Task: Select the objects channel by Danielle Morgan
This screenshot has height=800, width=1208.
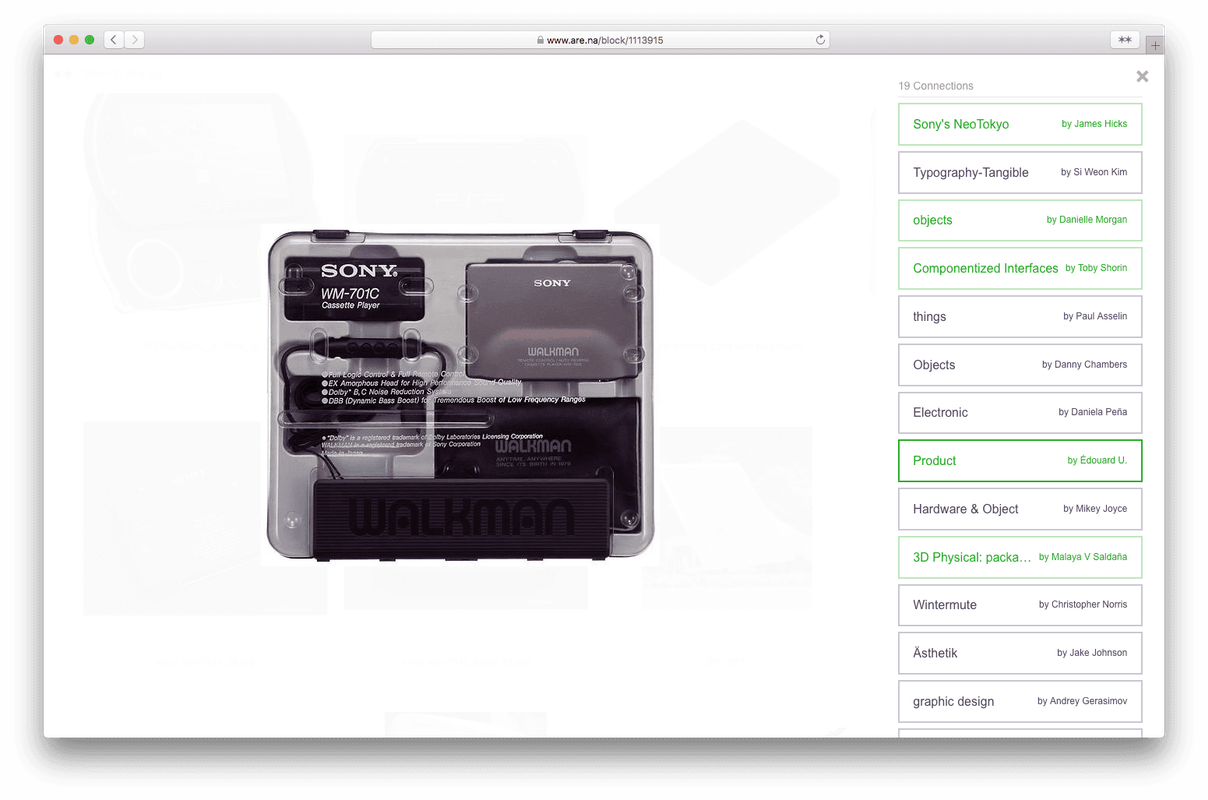Action: pos(1020,220)
